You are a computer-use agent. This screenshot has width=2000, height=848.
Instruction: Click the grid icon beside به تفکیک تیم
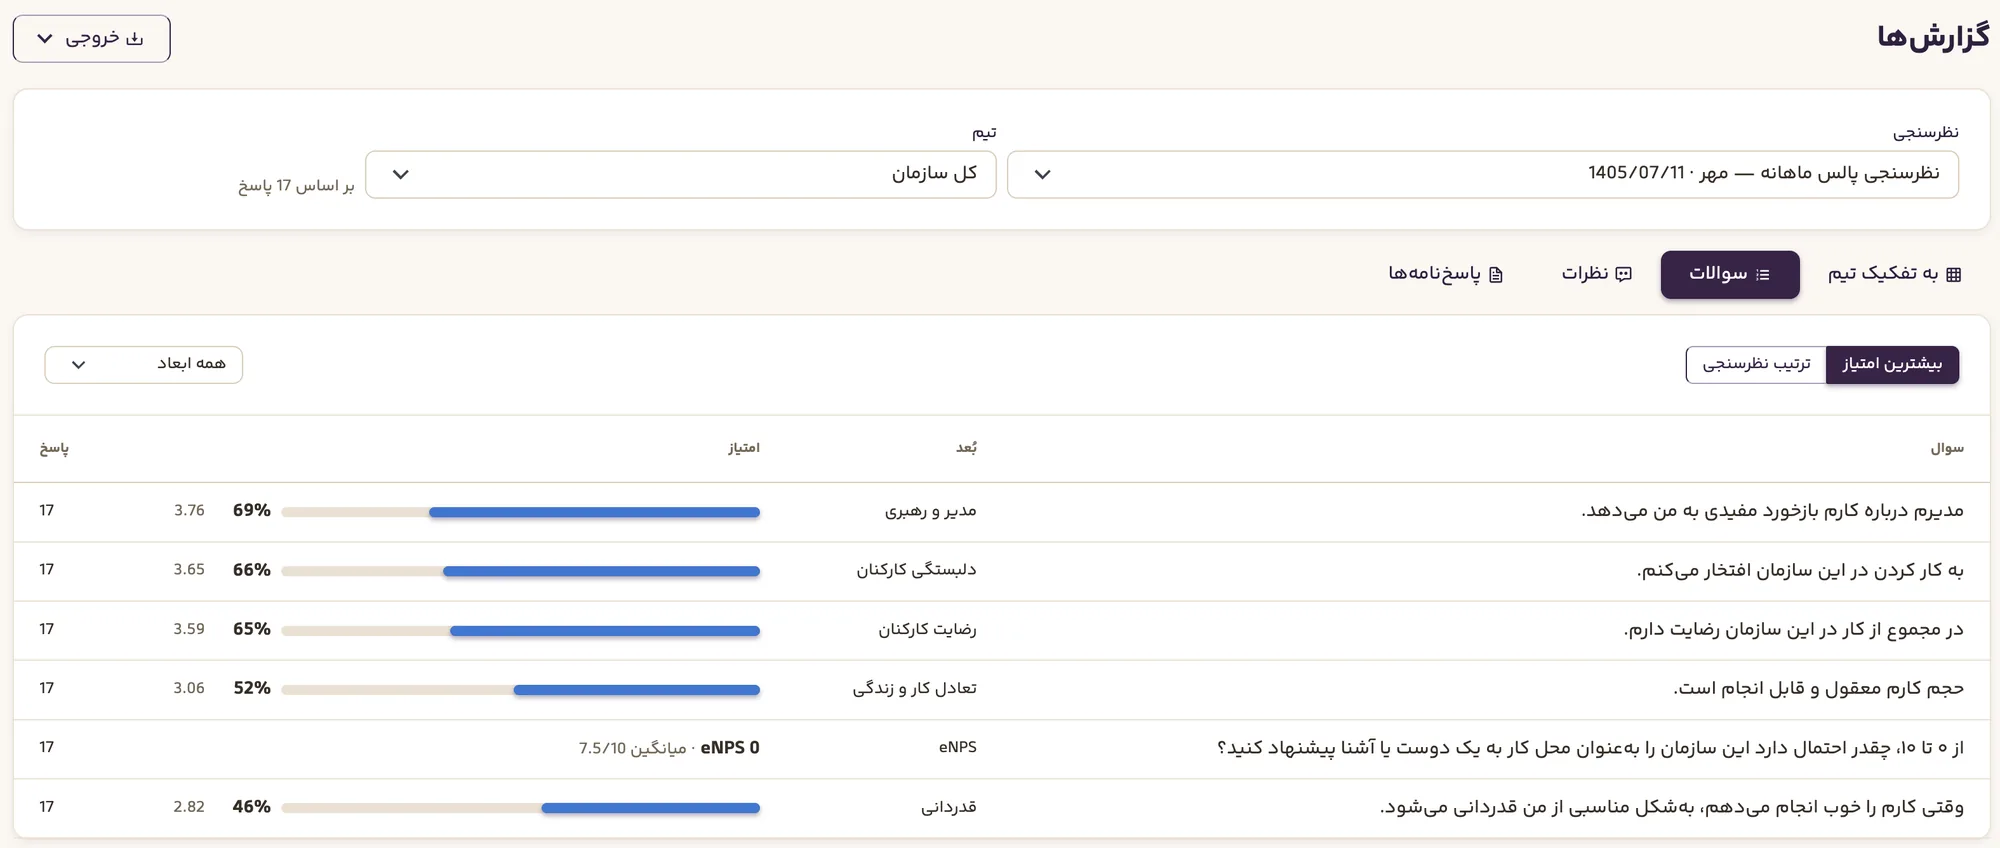[1954, 274]
